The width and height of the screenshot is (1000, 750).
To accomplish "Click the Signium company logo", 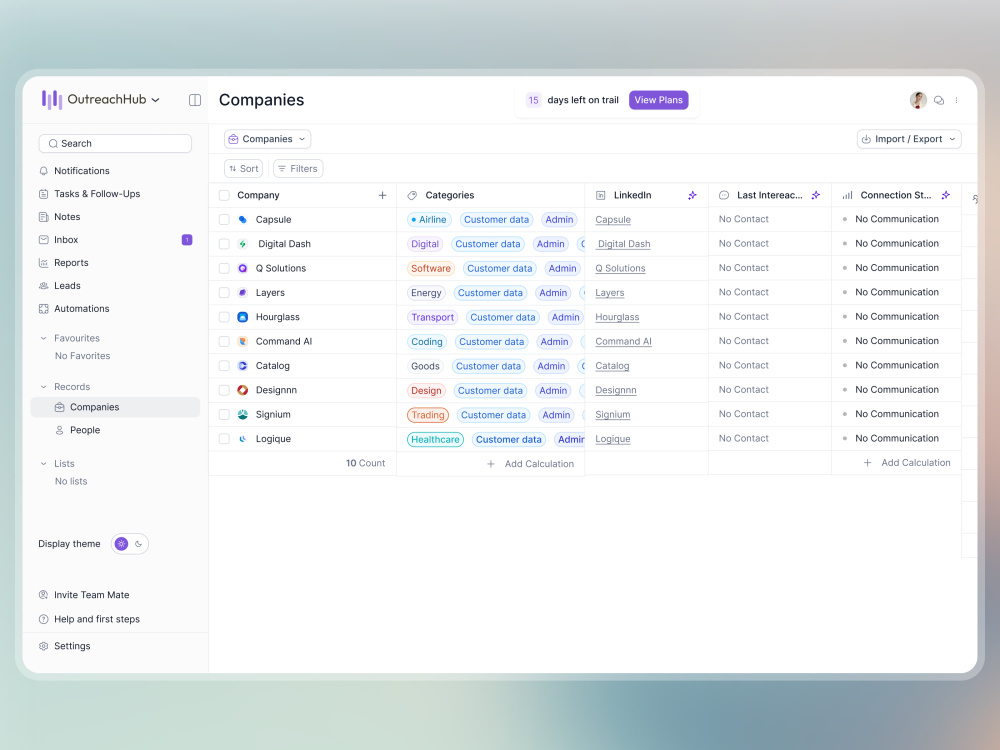I will tap(242, 415).
